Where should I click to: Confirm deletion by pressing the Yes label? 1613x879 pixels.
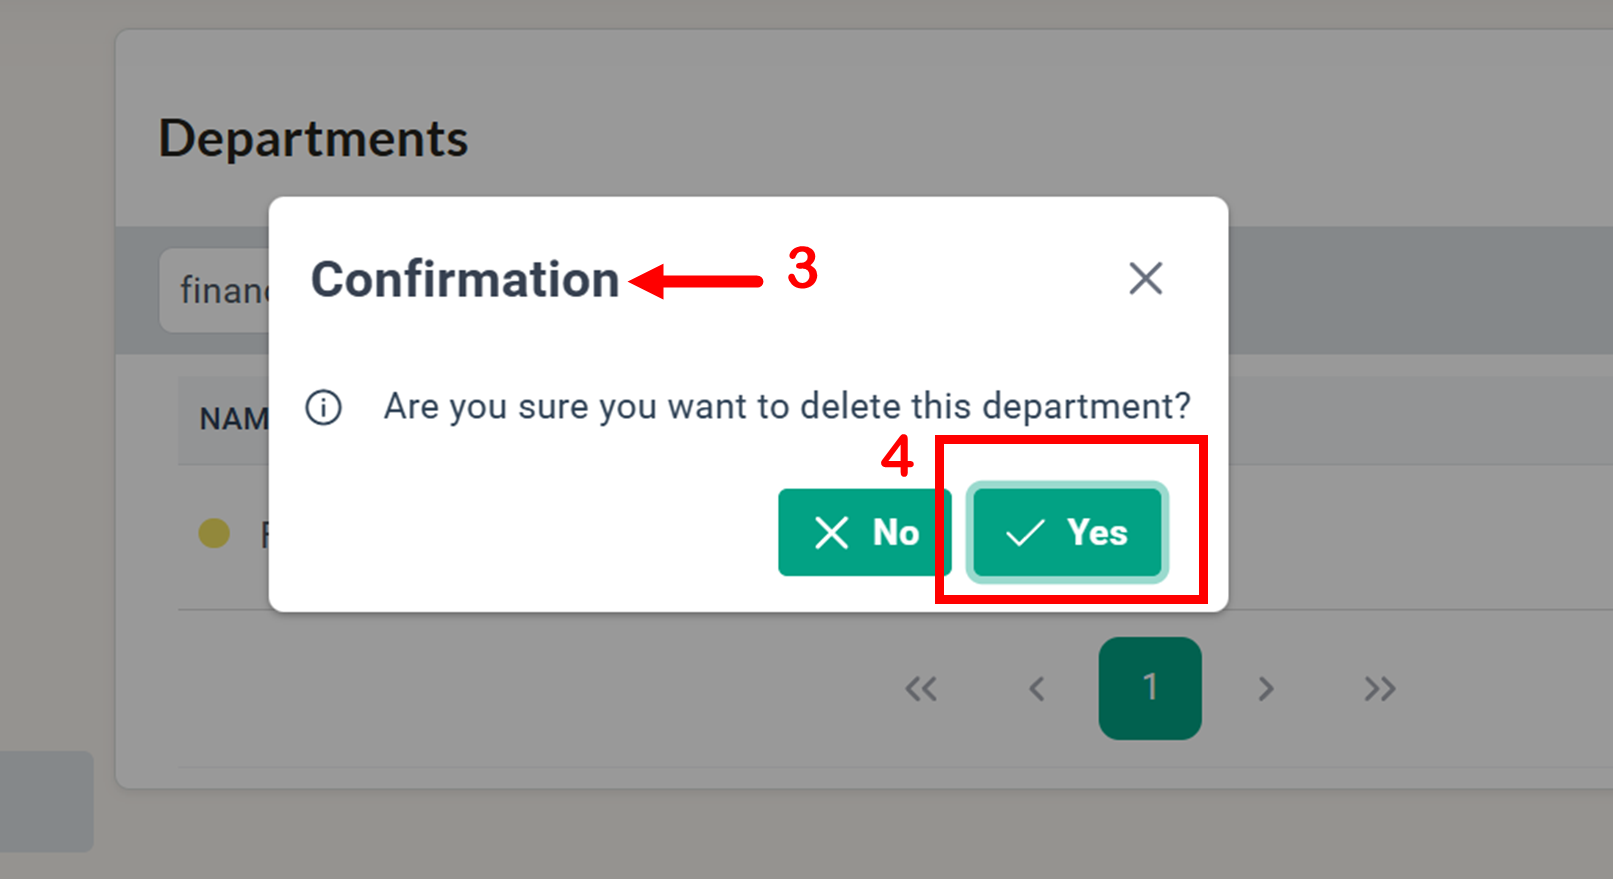pos(1096,533)
